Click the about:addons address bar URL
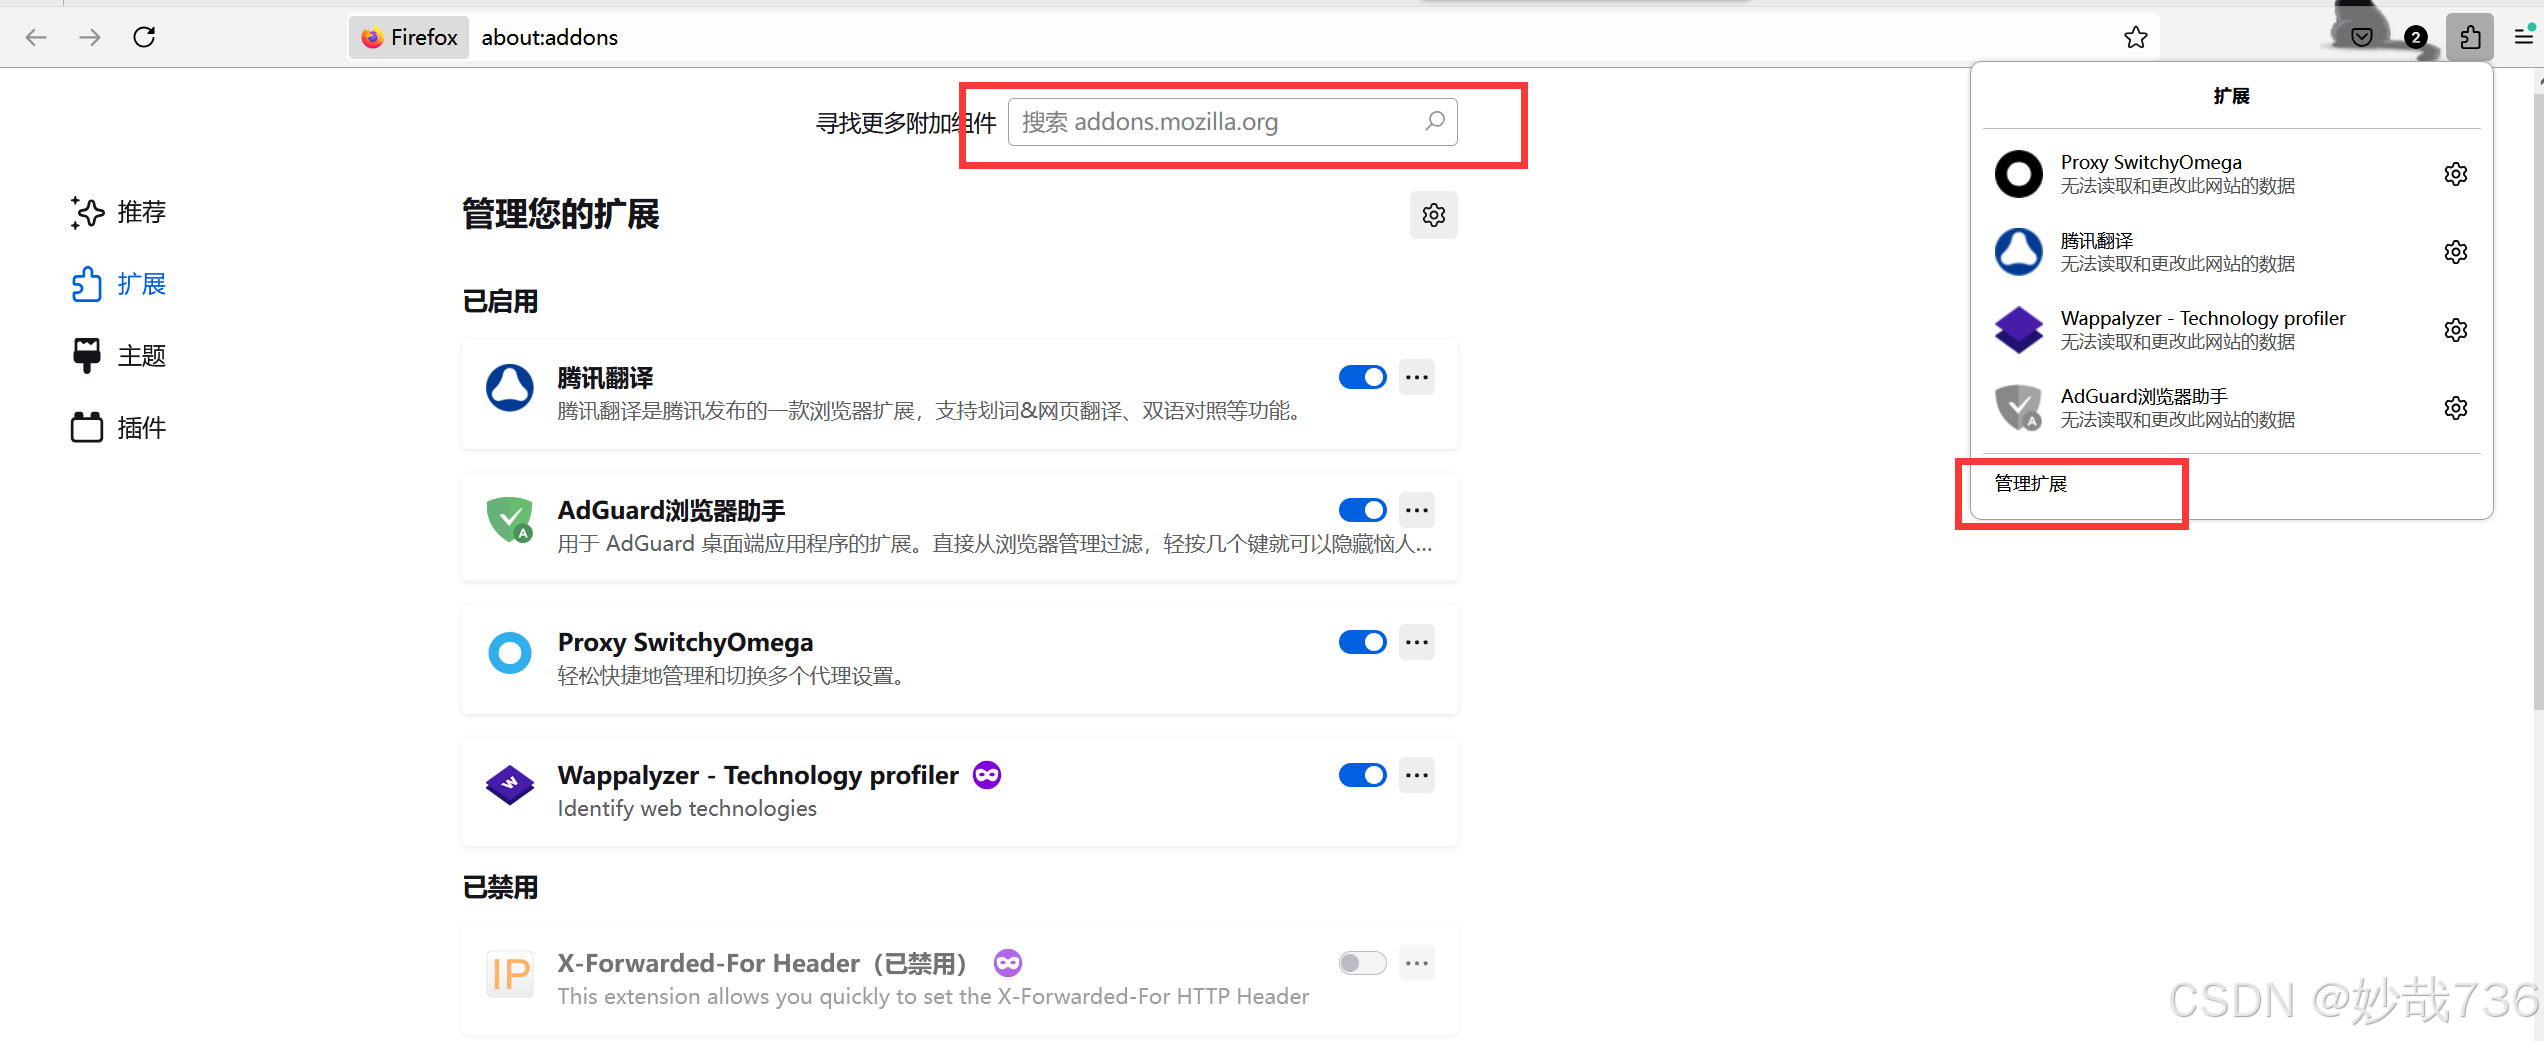 click(x=550, y=37)
